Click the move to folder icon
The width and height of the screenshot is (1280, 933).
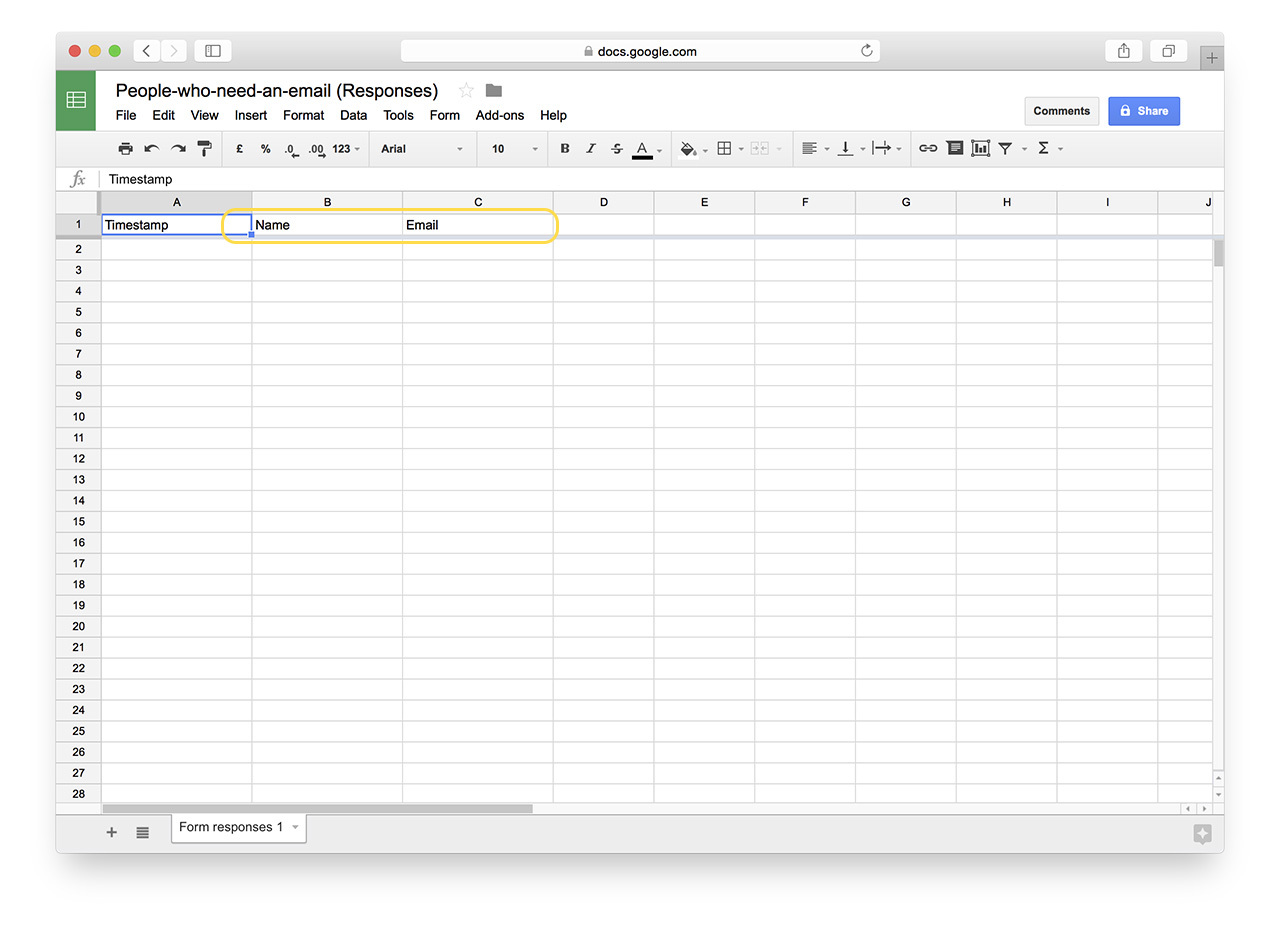pos(494,91)
